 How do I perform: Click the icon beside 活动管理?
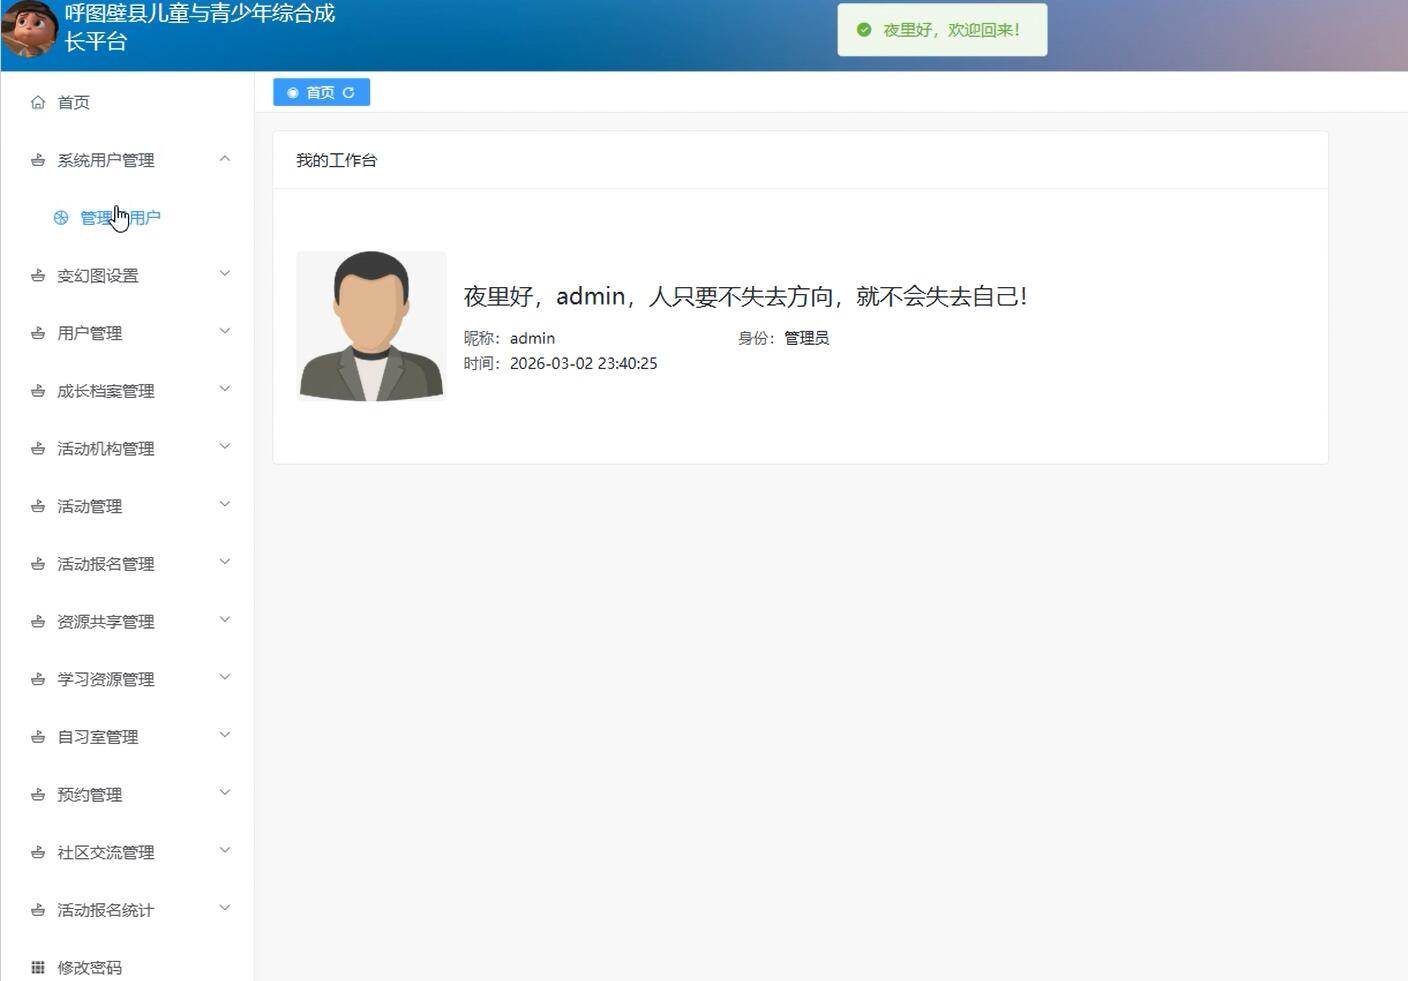point(38,506)
